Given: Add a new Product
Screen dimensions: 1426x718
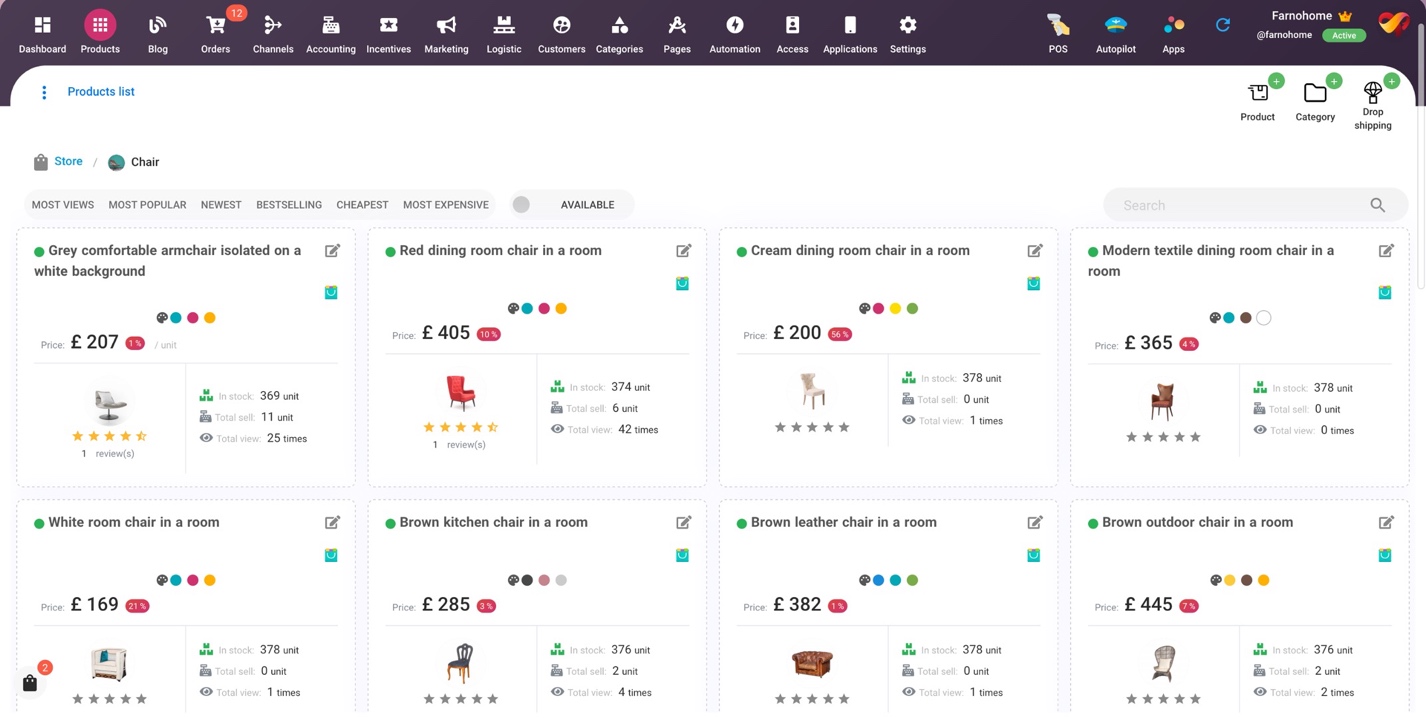Looking at the screenshot, I should [1258, 101].
